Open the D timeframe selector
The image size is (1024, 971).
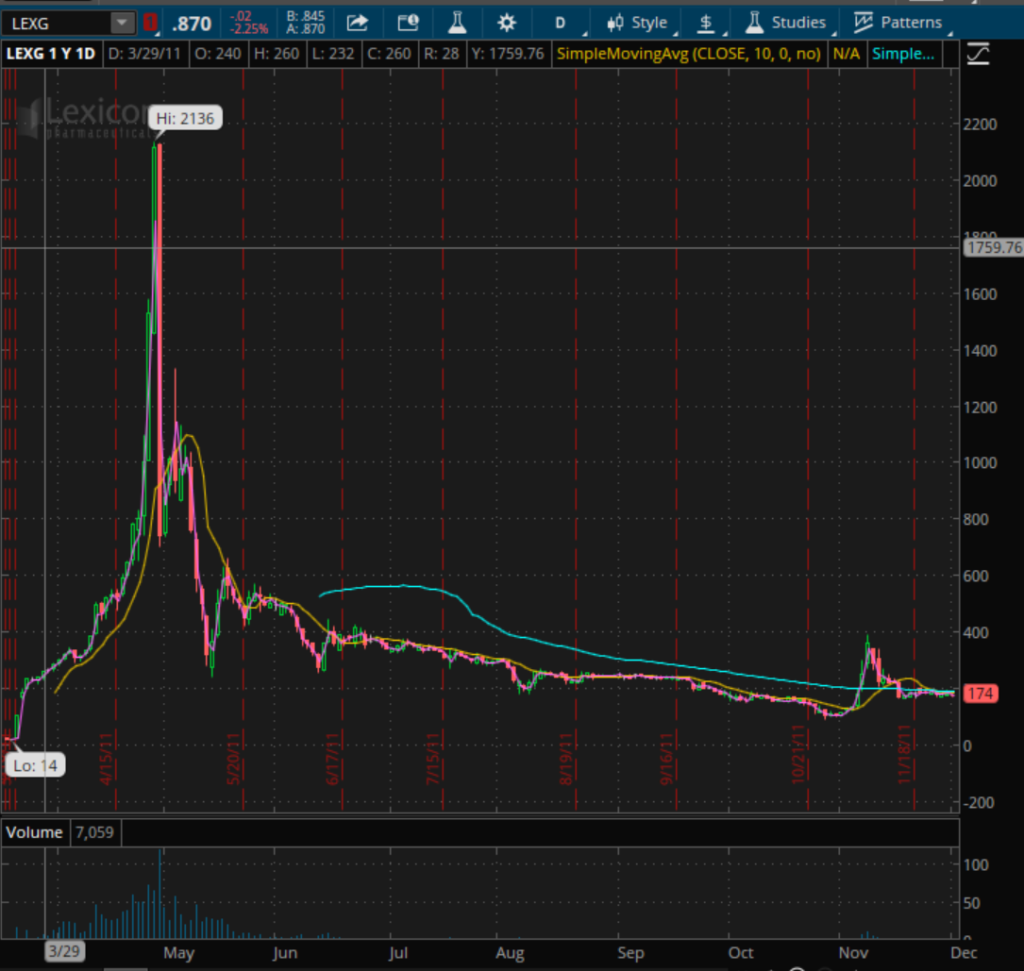click(x=560, y=23)
